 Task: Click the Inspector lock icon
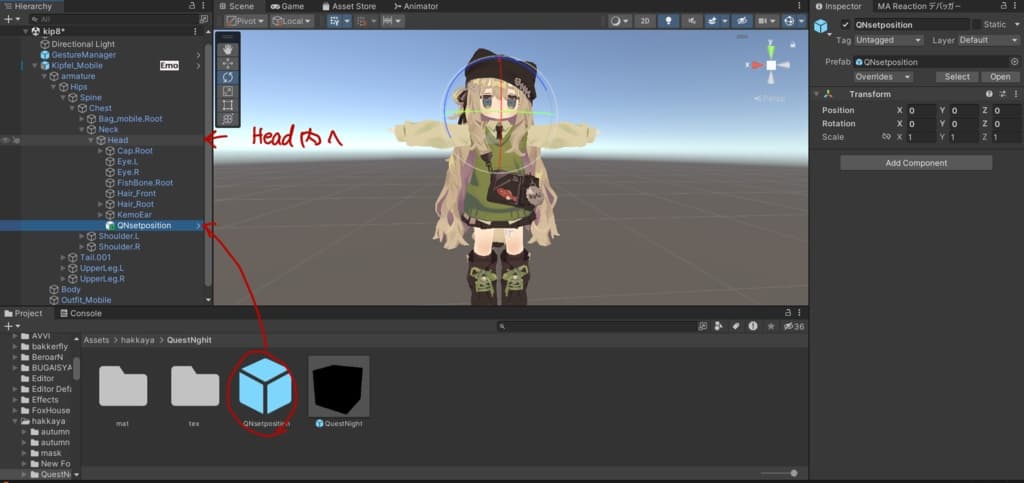(1005, 6)
